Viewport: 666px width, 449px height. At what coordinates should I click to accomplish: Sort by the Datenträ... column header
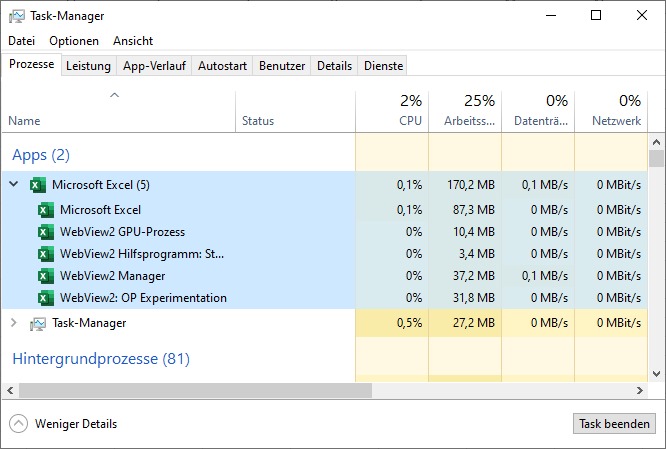coord(538,111)
